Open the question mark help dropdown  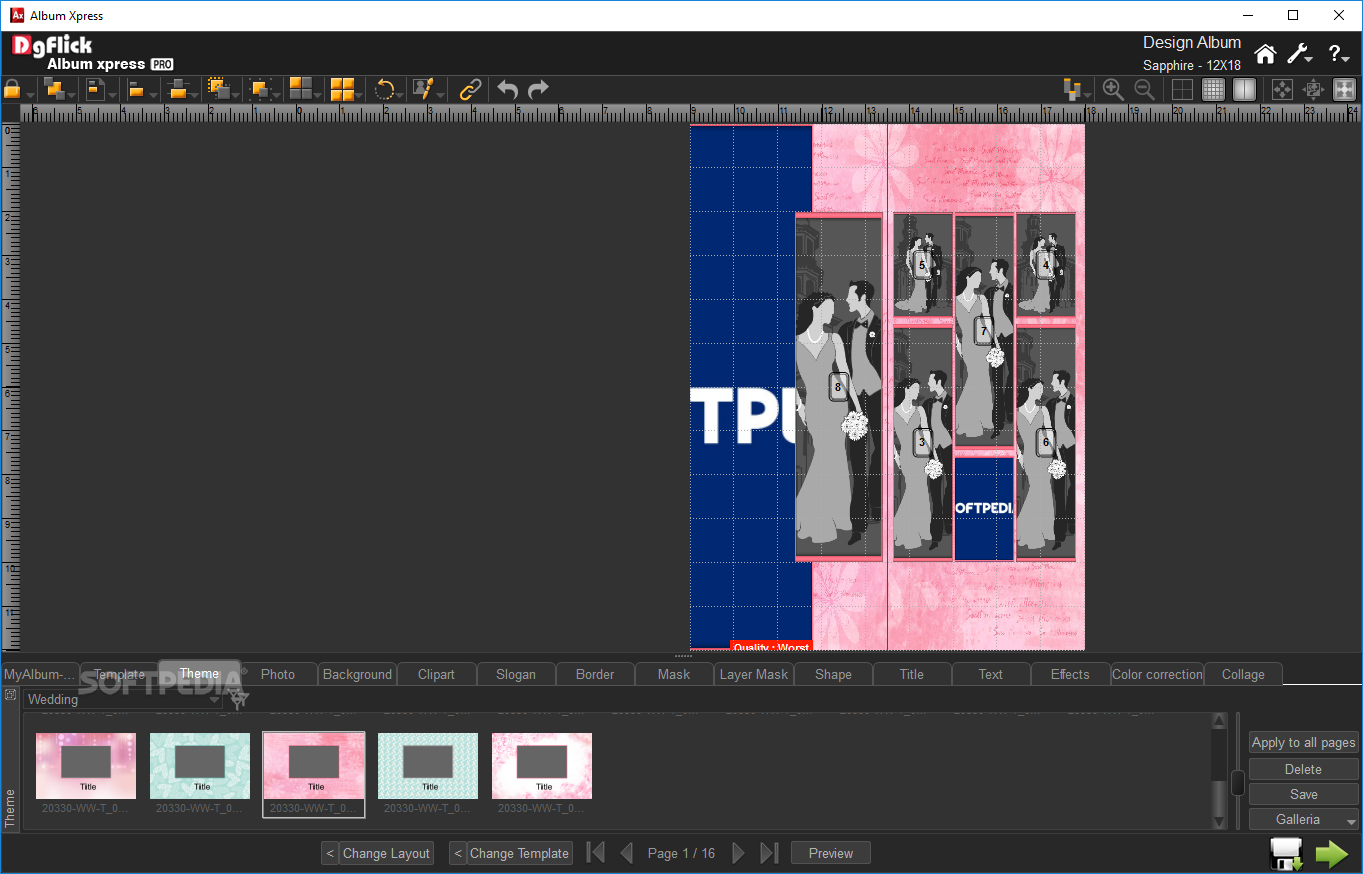[1339, 54]
